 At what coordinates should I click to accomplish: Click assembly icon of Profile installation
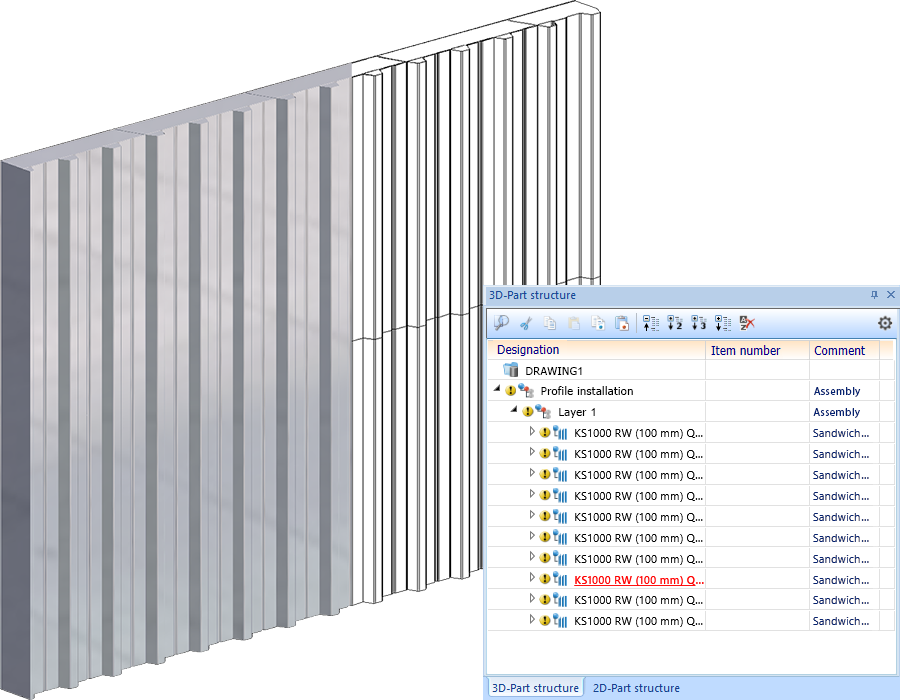tap(526, 391)
